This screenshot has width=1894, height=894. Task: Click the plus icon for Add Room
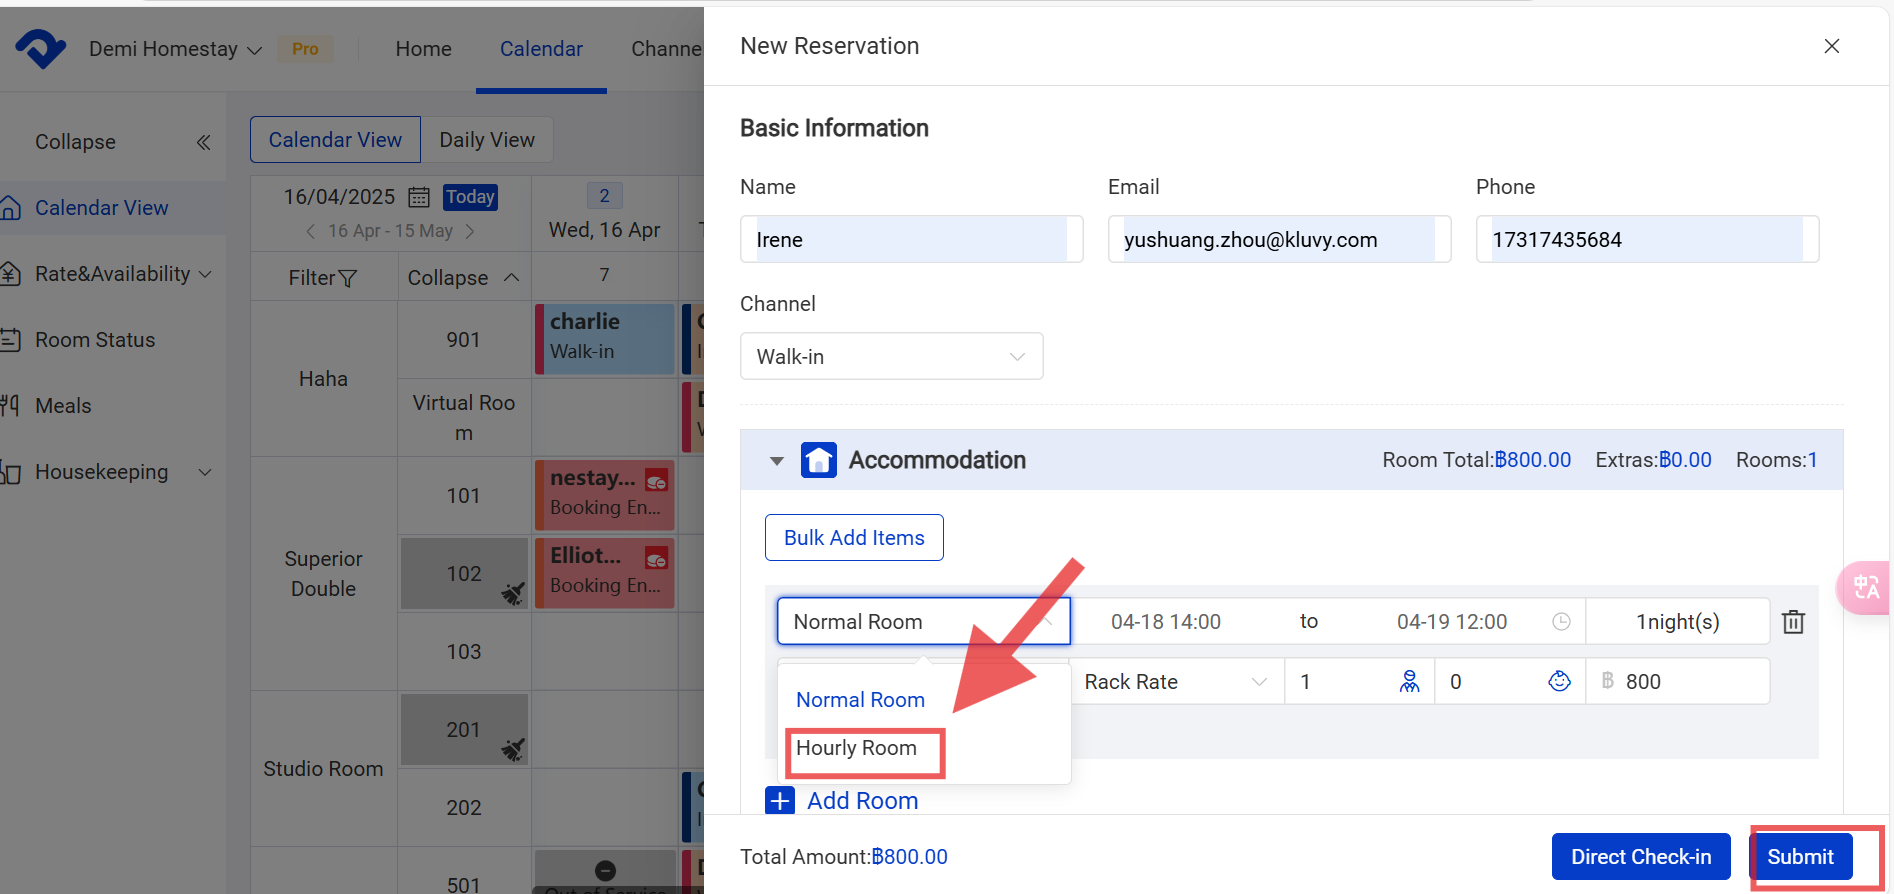(x=780, y=801)
